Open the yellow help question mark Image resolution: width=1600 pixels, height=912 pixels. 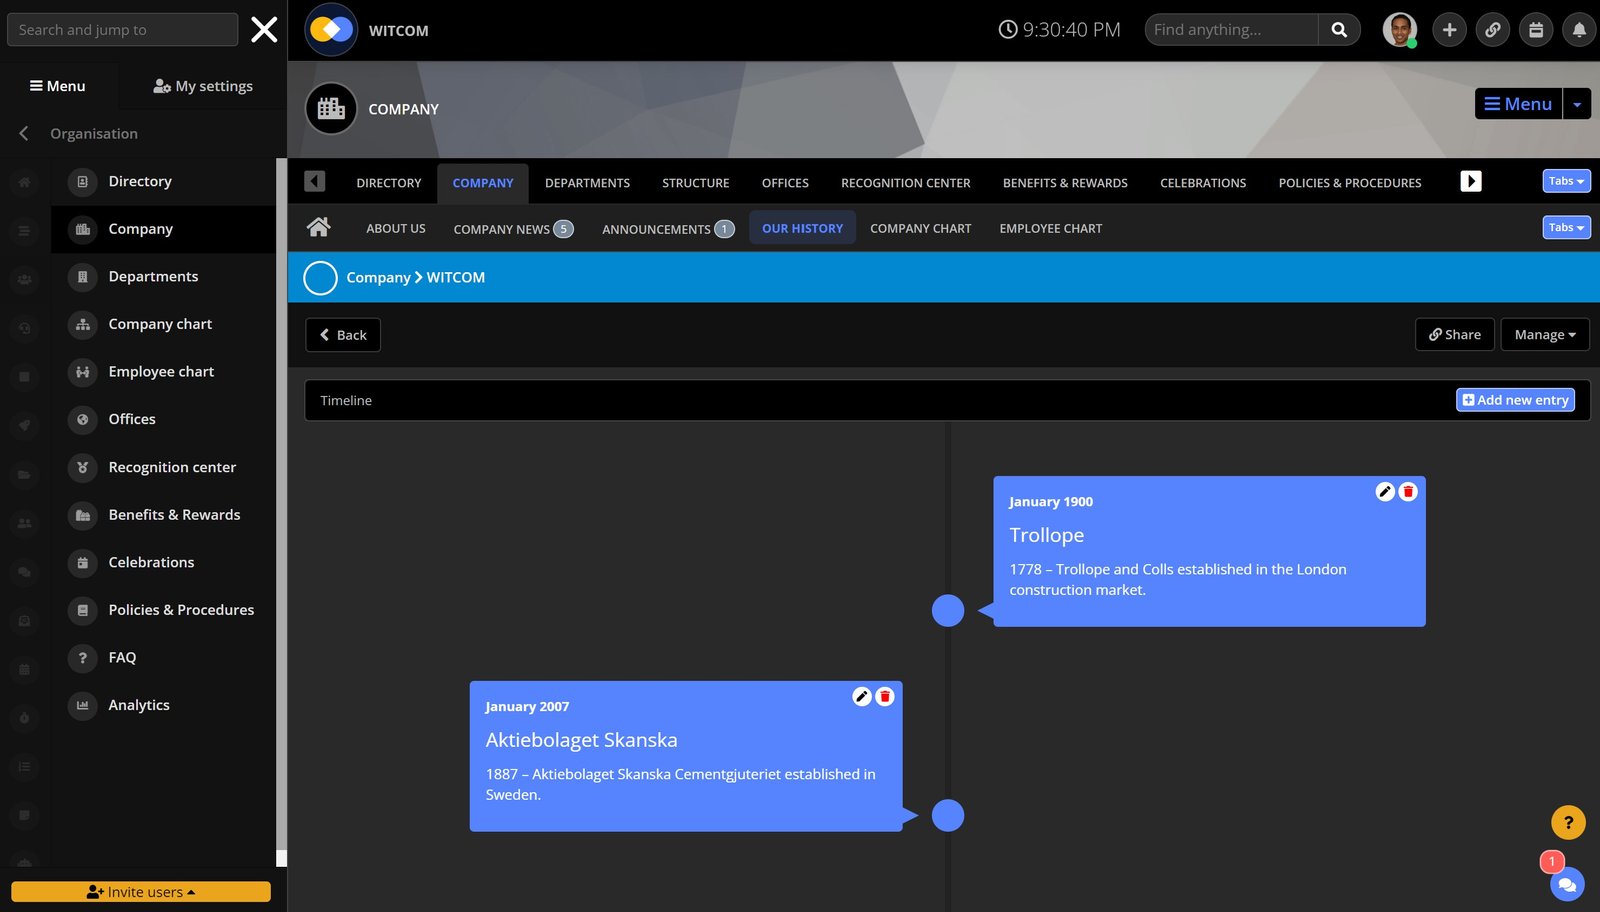pos(1568,823)
